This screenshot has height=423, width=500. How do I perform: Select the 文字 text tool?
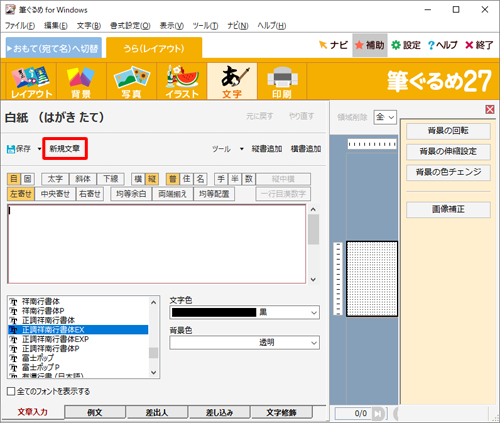232,82
